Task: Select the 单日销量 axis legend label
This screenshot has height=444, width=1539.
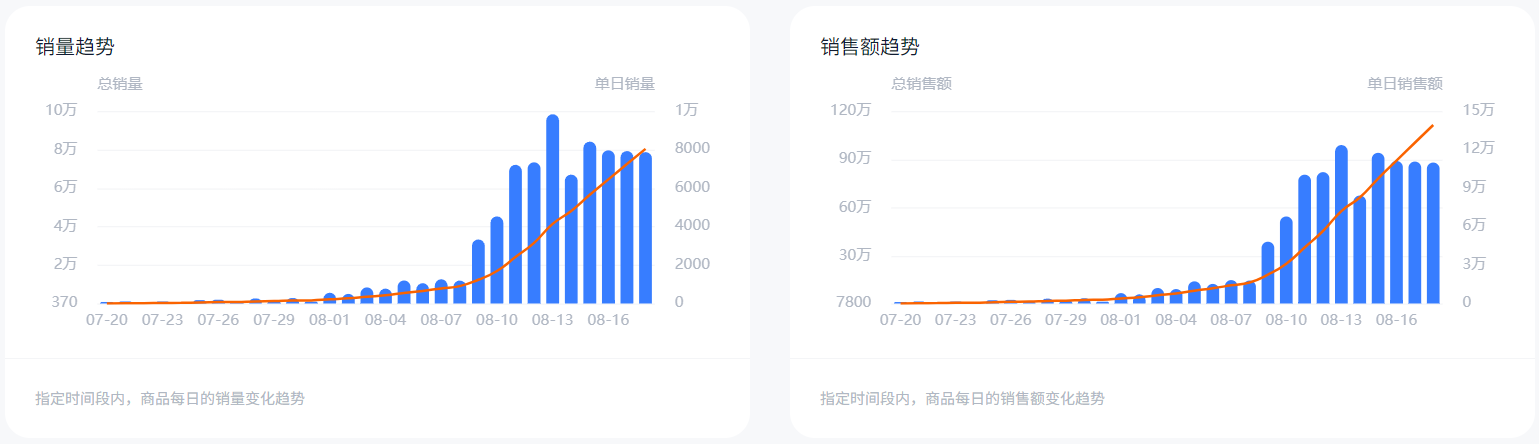Action: 625,84
